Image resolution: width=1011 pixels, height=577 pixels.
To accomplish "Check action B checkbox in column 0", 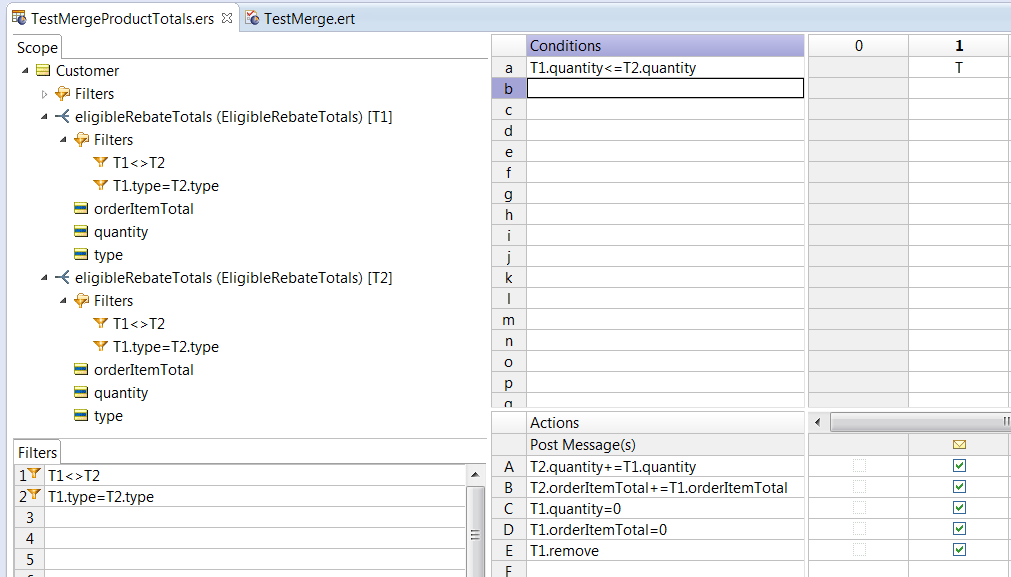I will 859,487.
